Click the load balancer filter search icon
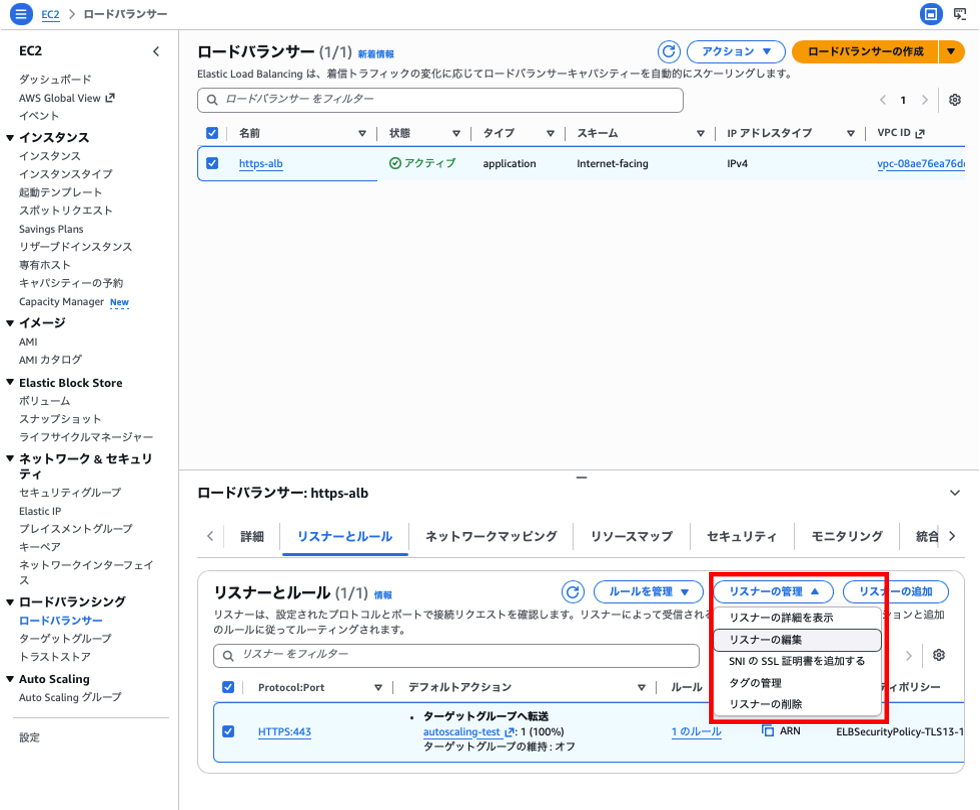Viewport: 980px width, 810px height. 212,100
